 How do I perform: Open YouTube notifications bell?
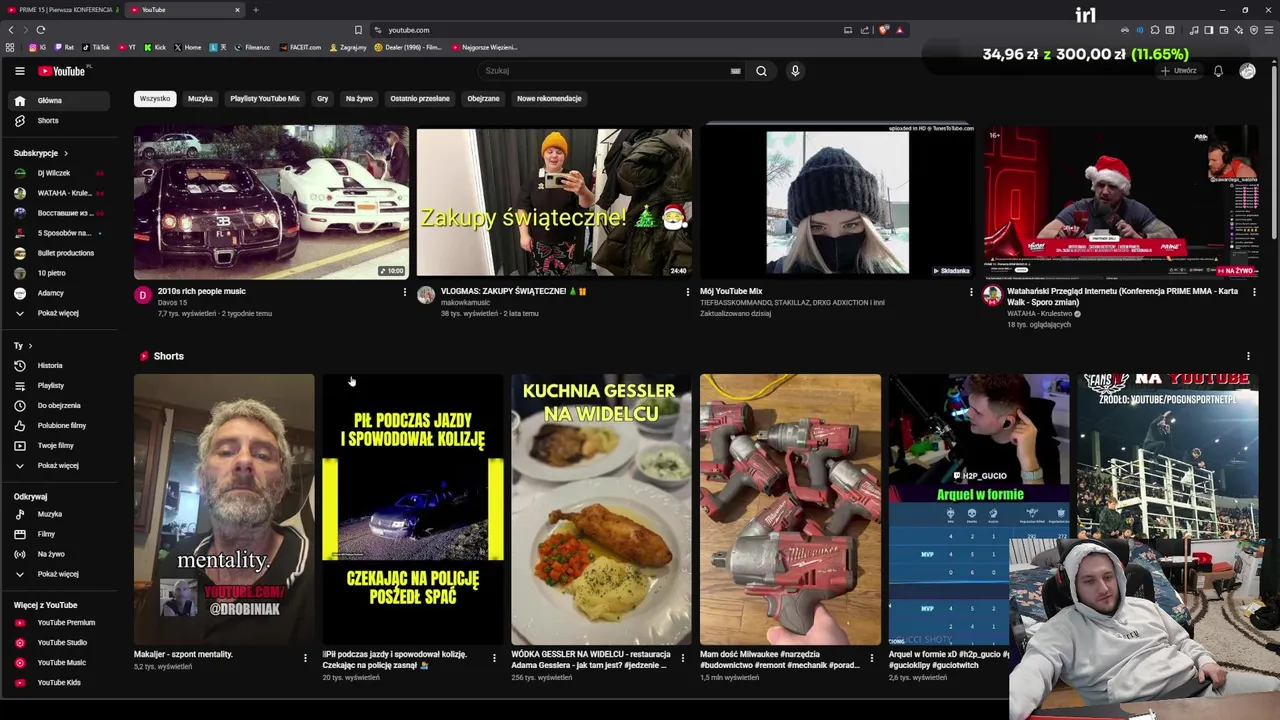(1218, 71)
